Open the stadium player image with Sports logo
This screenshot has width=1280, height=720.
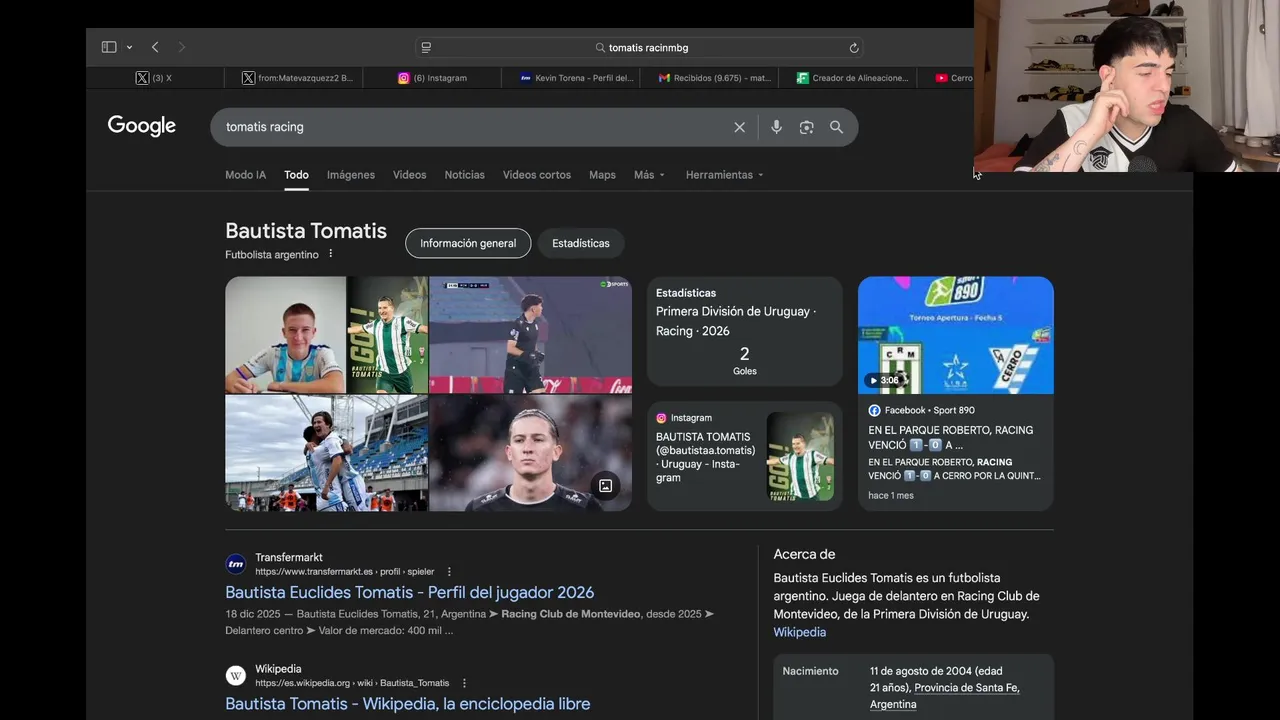point(530,334)
